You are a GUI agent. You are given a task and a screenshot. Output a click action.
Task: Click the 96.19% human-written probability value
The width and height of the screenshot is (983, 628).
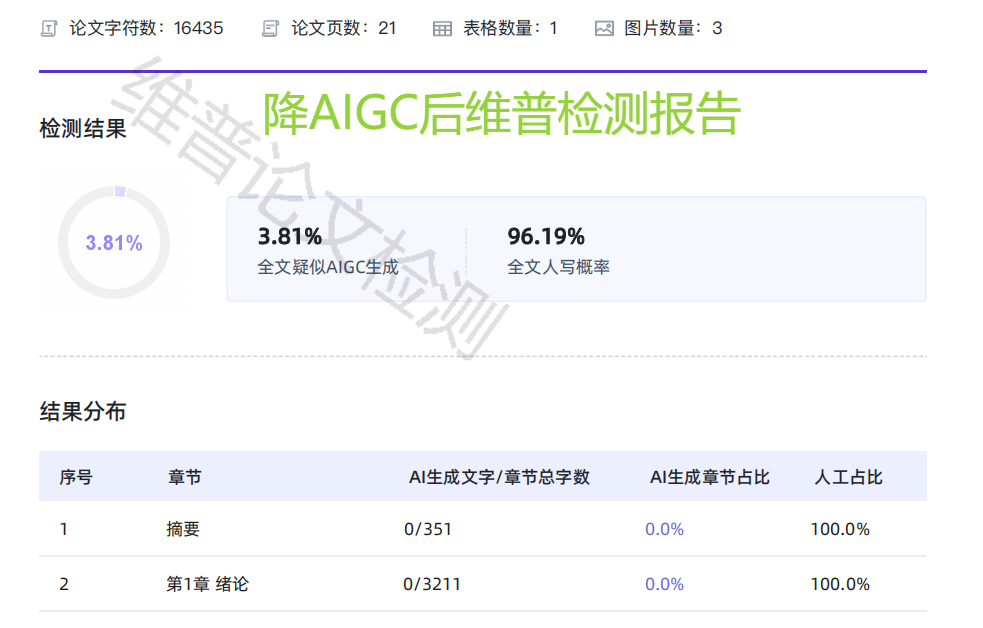coord(546,237)
